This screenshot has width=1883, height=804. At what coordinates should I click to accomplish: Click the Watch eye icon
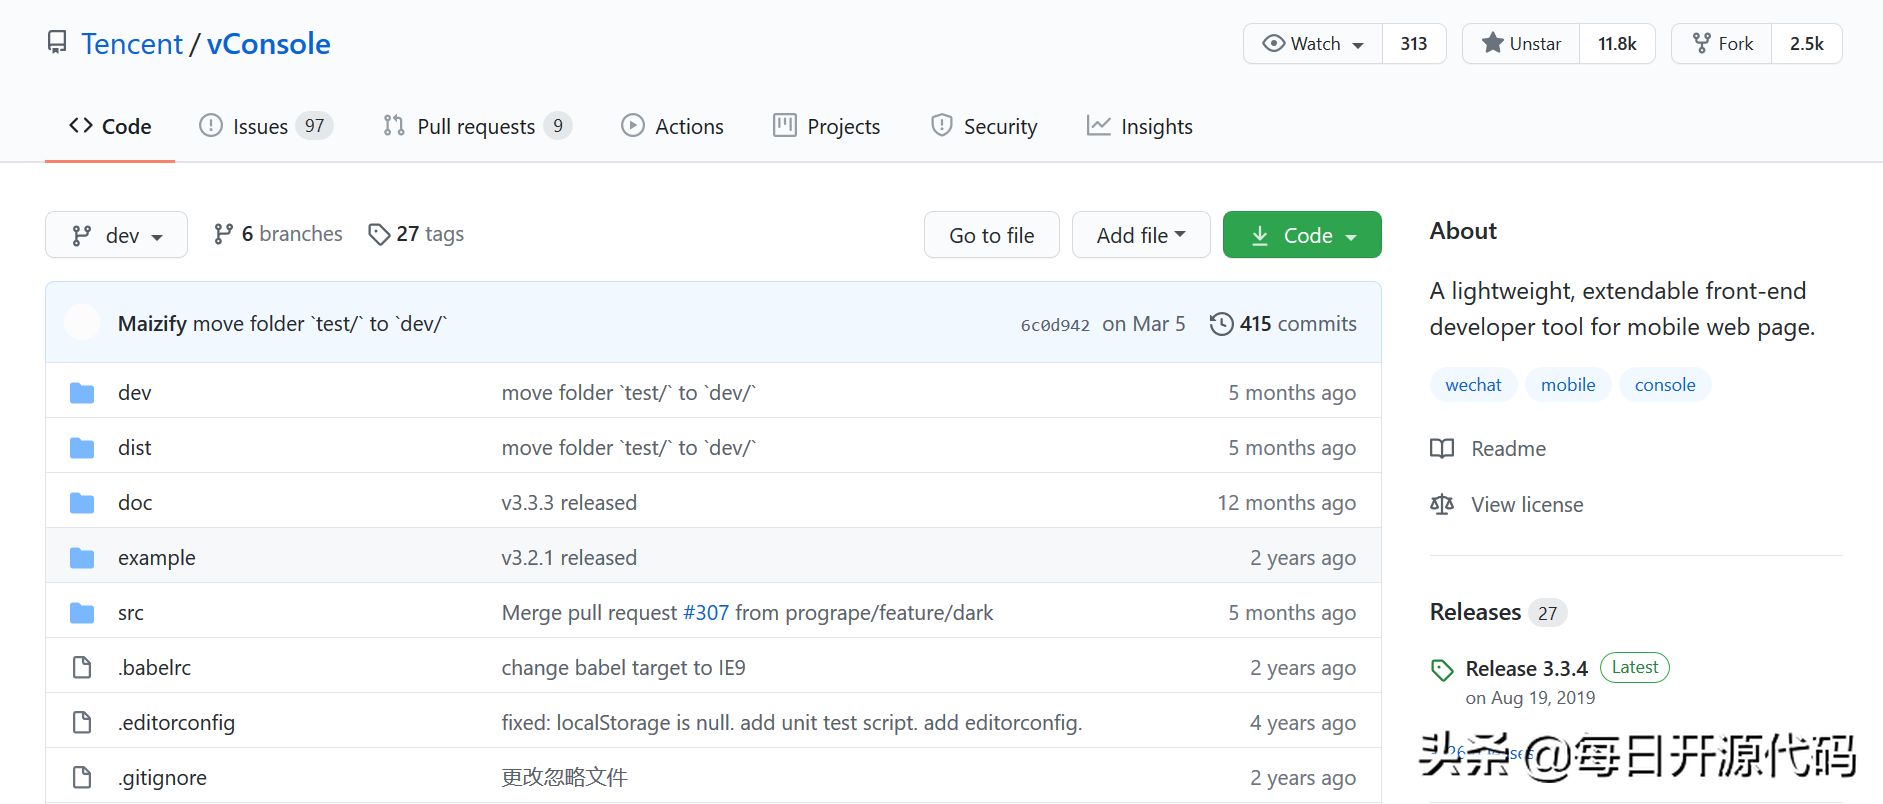[1273, 43]
